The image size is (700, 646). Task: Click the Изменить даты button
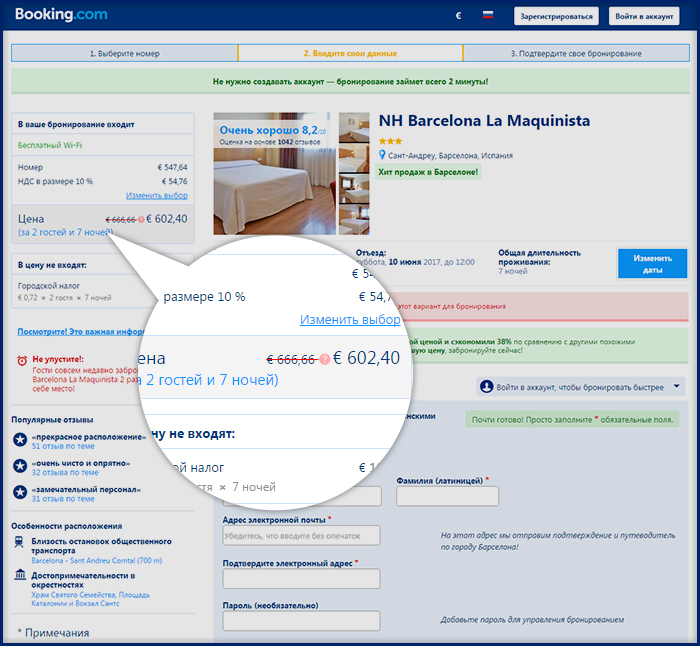point(652,264)
